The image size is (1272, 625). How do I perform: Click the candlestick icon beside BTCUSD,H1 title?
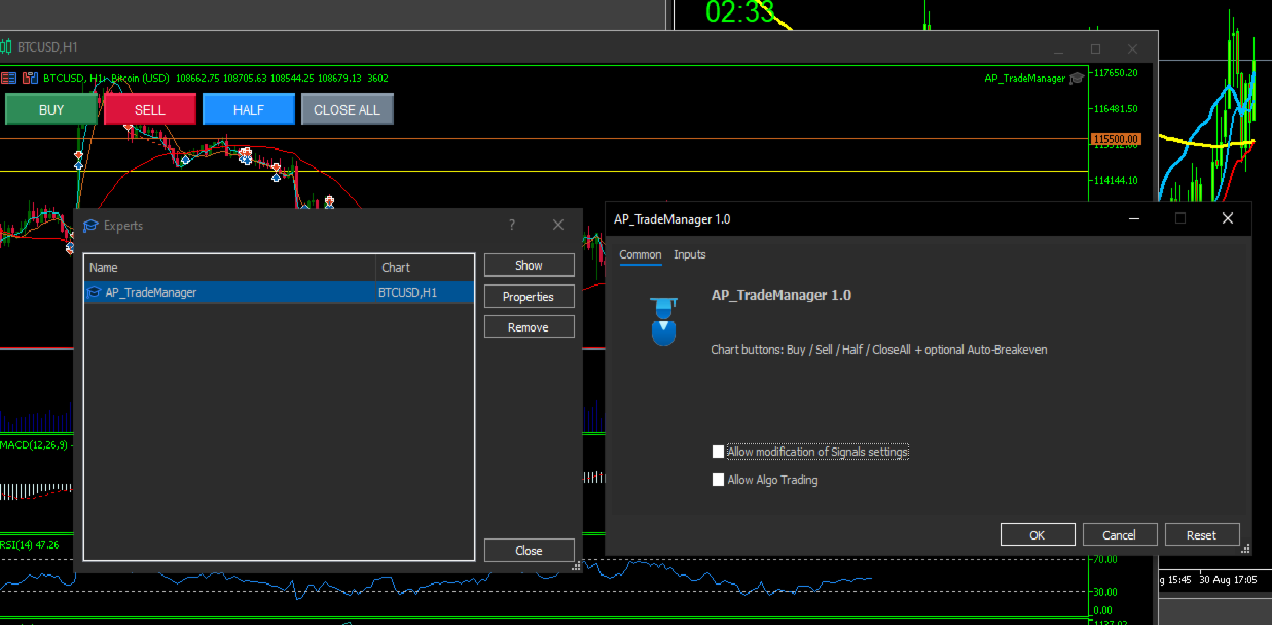click(7, 47)
